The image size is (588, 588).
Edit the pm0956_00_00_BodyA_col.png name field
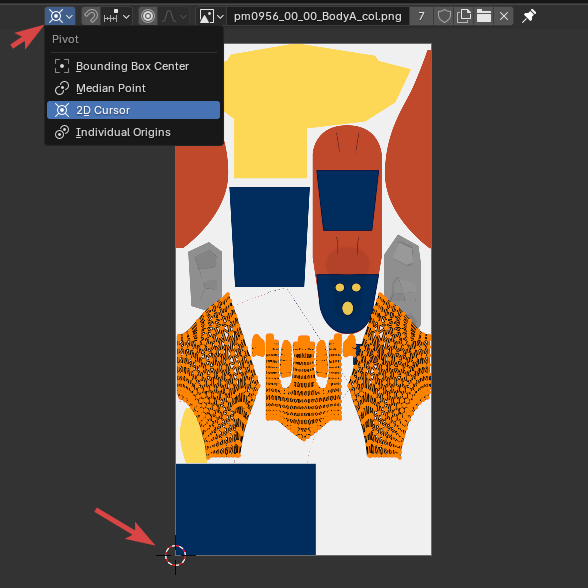tap(318, 16)
